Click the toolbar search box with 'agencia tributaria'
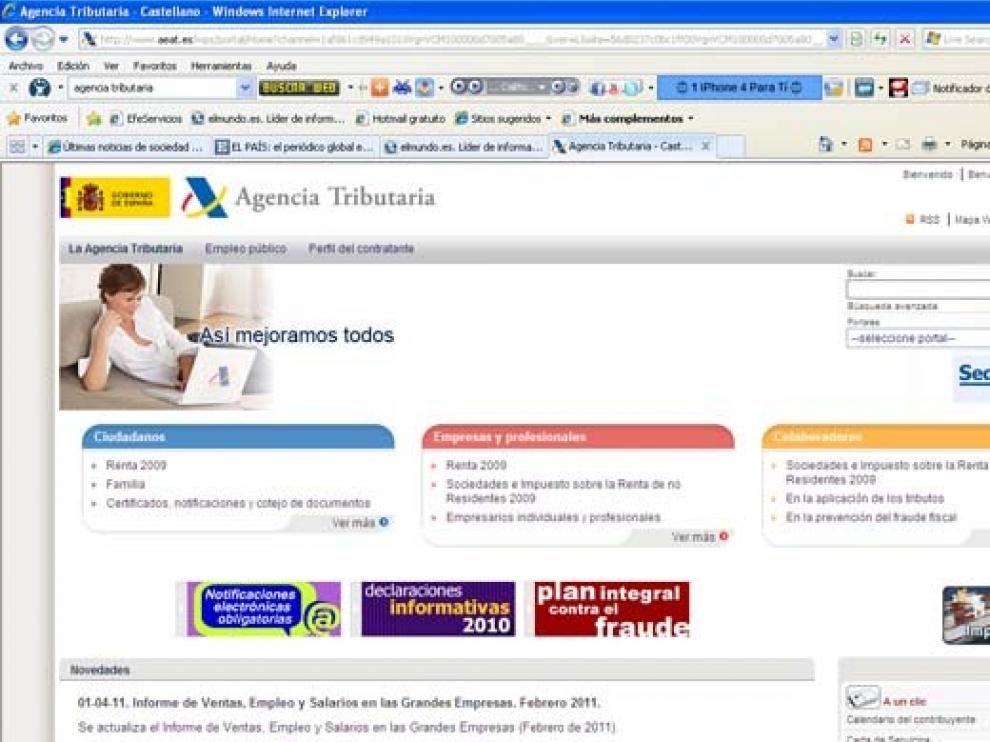 tap(153, 88)
